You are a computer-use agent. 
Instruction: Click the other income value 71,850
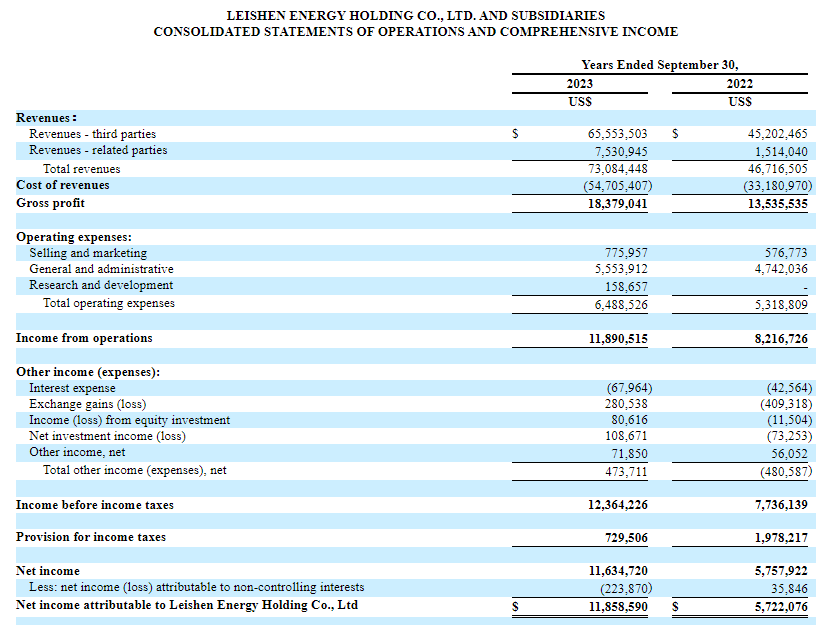(x=629, y=454)
